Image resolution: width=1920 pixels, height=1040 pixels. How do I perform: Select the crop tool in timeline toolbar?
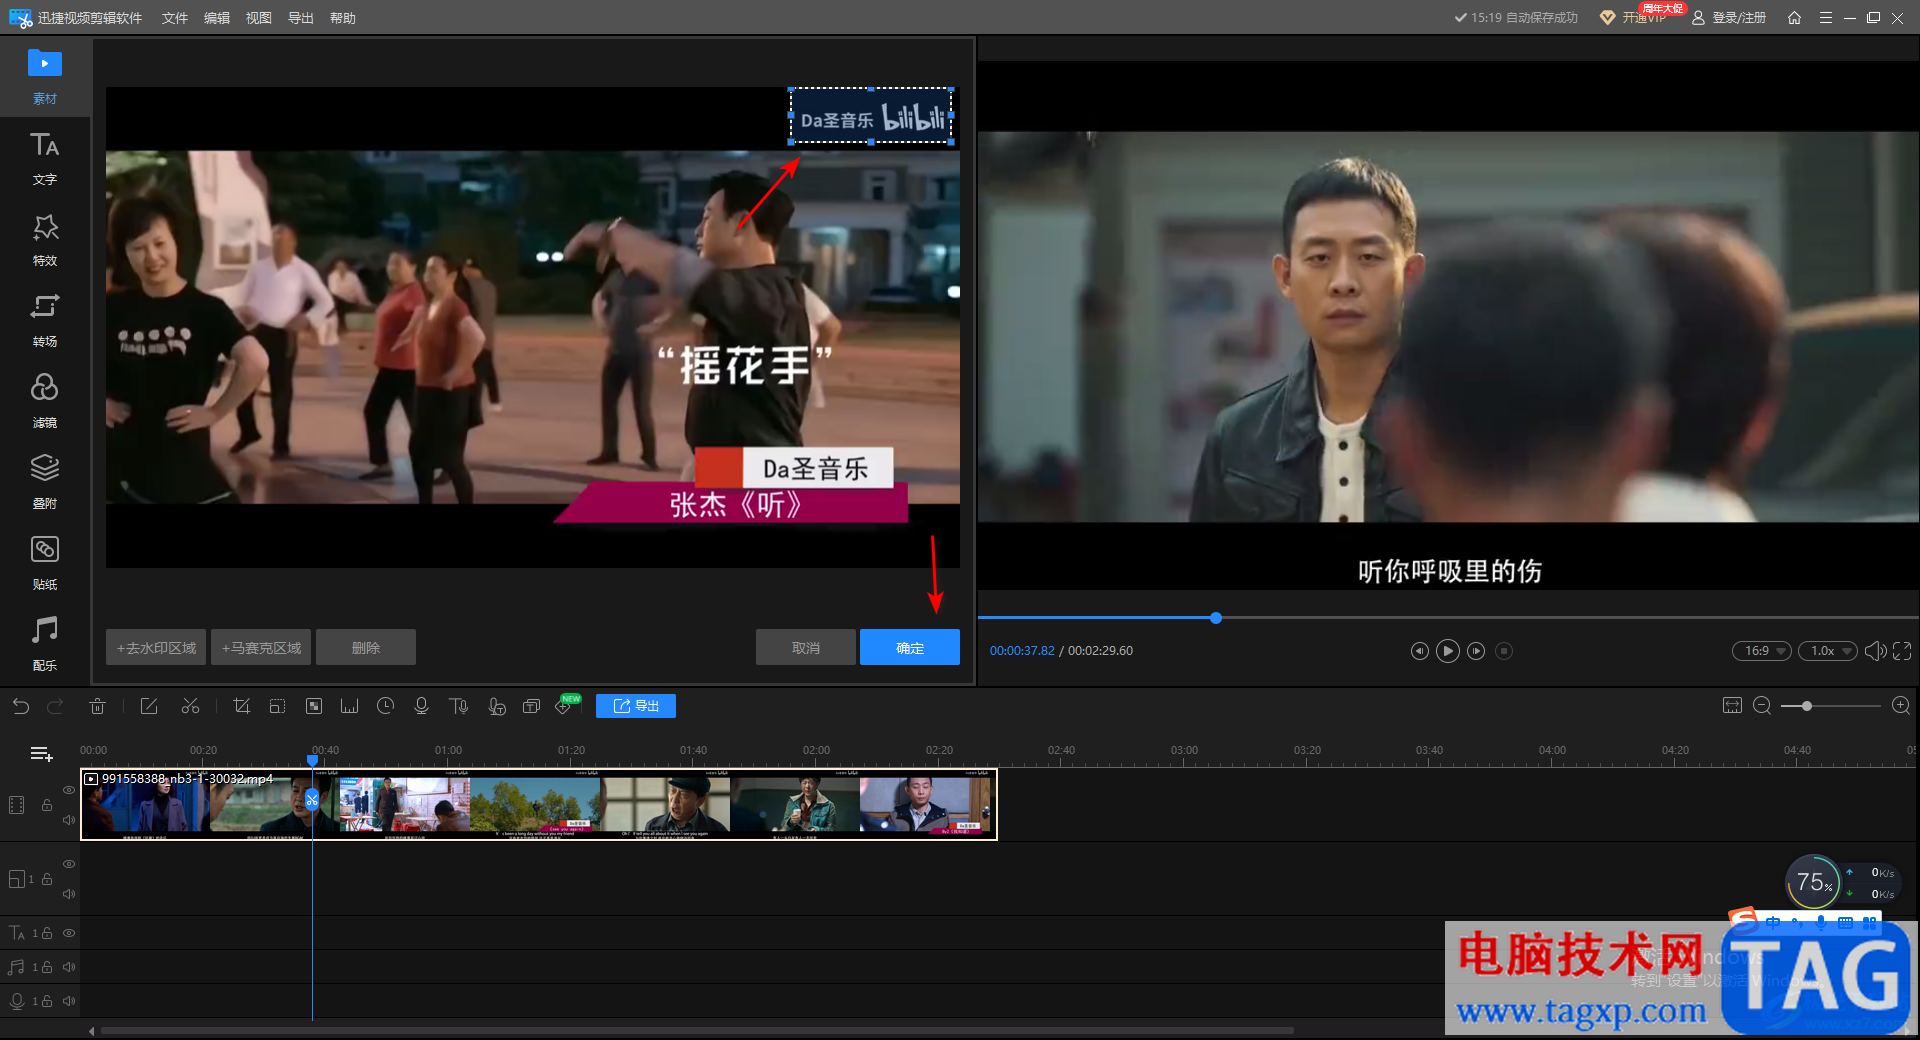[241, 706]
